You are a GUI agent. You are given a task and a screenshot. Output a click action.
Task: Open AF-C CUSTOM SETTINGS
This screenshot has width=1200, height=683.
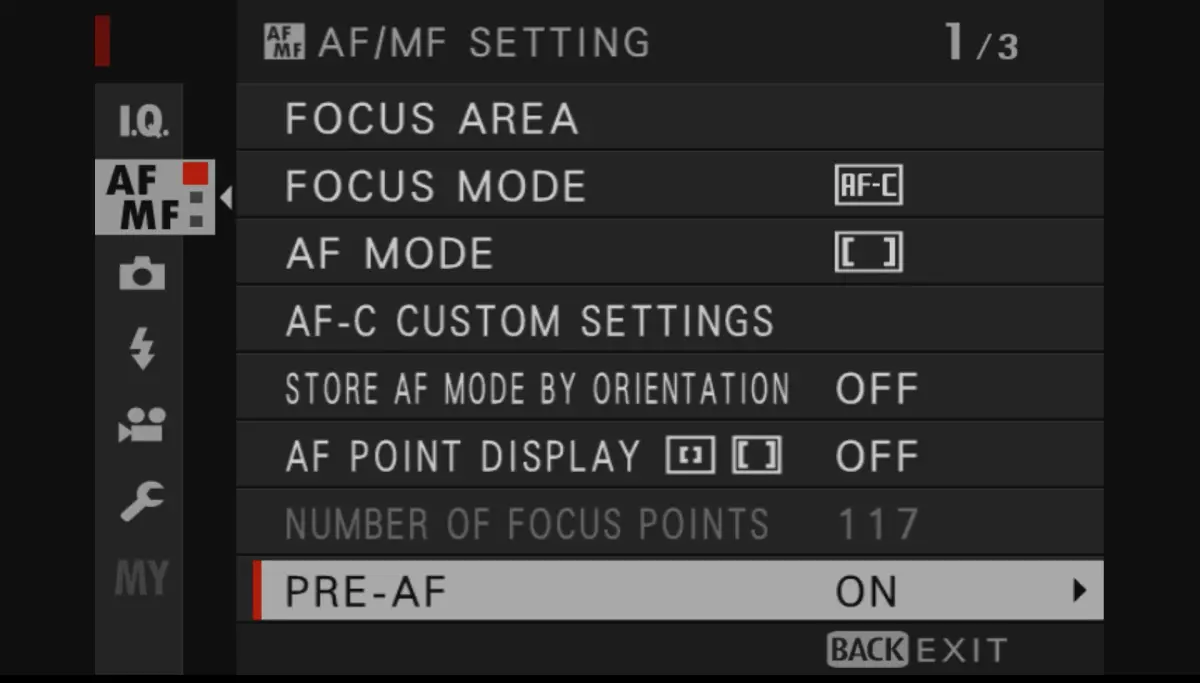(530, 320)
